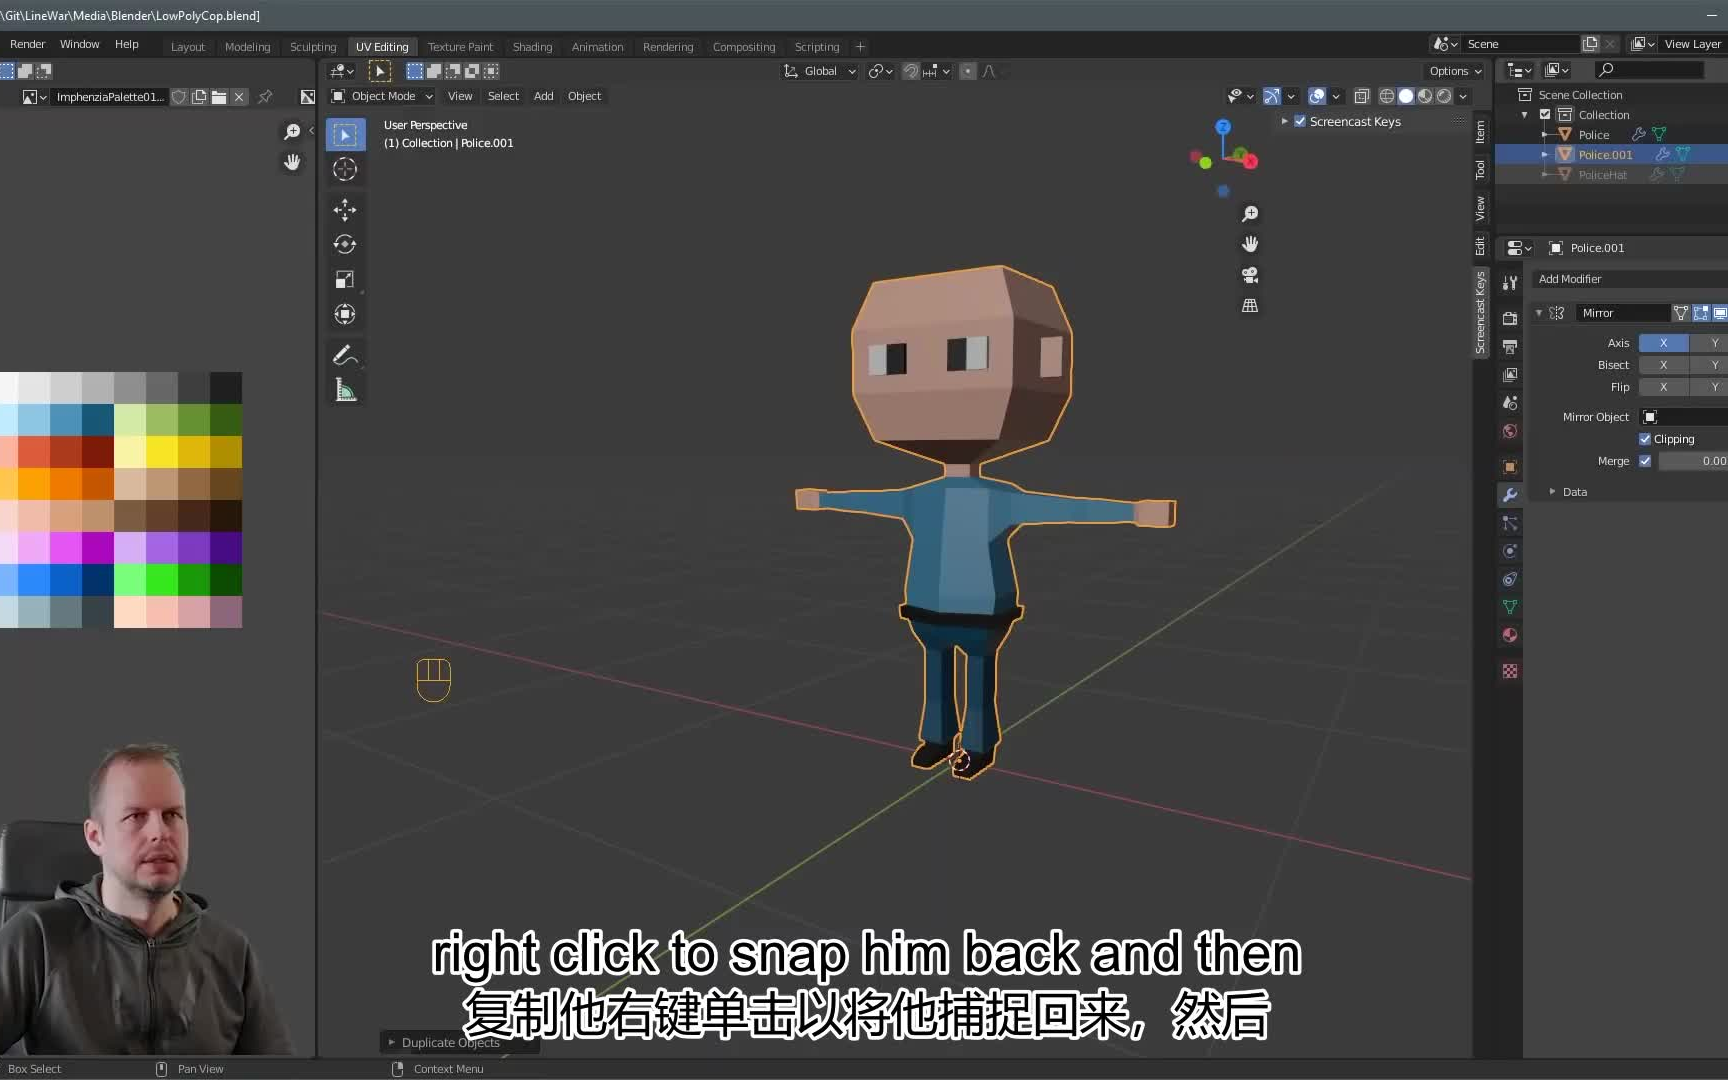Select the Modifier Properties wrench icon
1728x1080 pixels.
coord(1510,494)
